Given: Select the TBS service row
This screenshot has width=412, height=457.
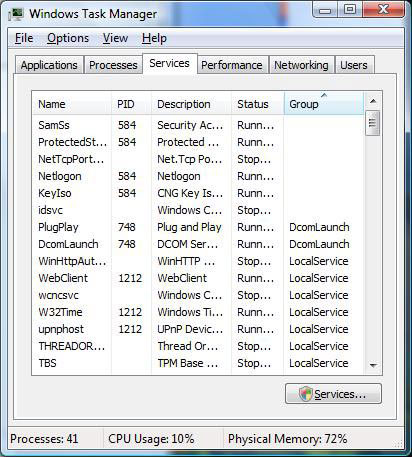Looking at the screenshot, I should point(198,363).
